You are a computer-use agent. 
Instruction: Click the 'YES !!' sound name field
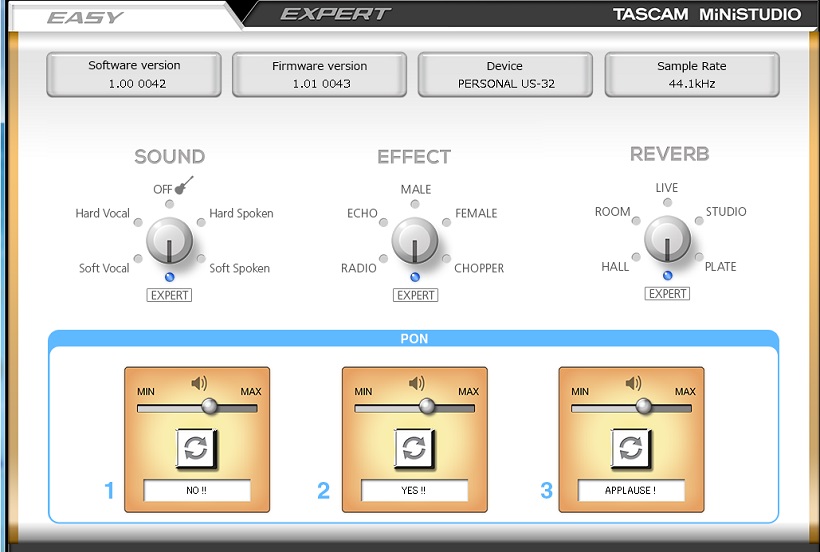[414, 490]
